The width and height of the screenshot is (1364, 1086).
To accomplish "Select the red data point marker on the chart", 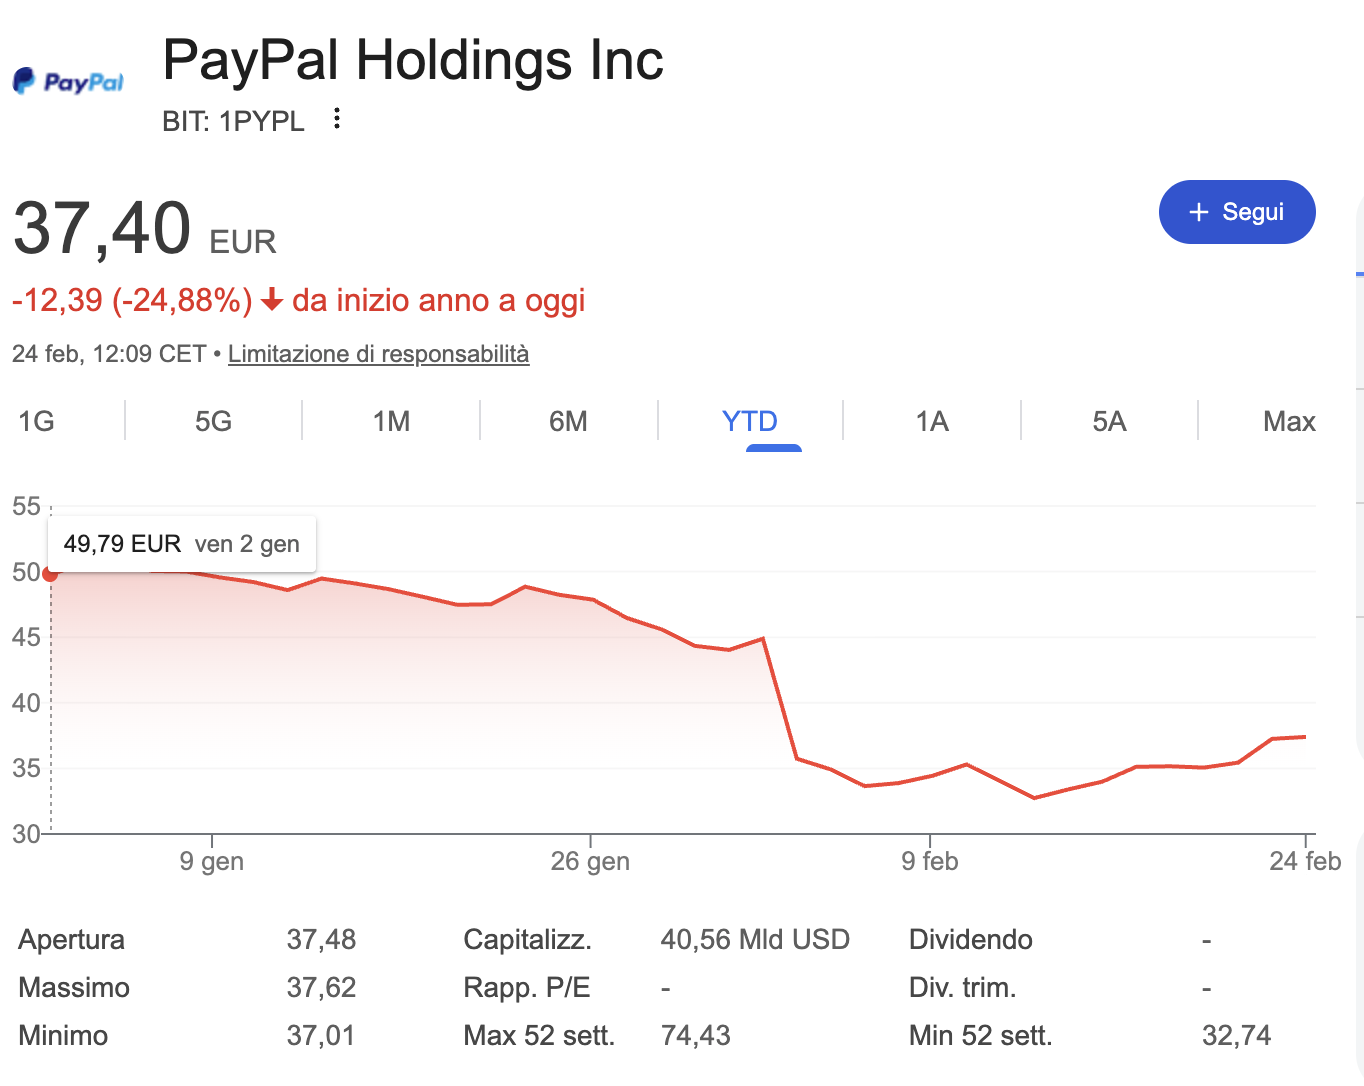I will (51, 574).
